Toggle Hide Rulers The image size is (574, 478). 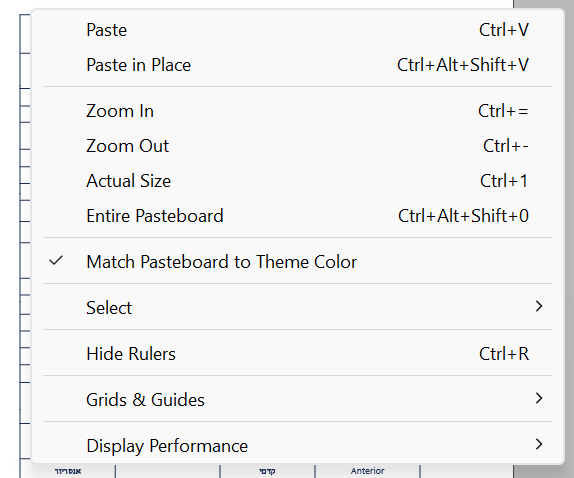pyautogui.click(x=297, y=354)
